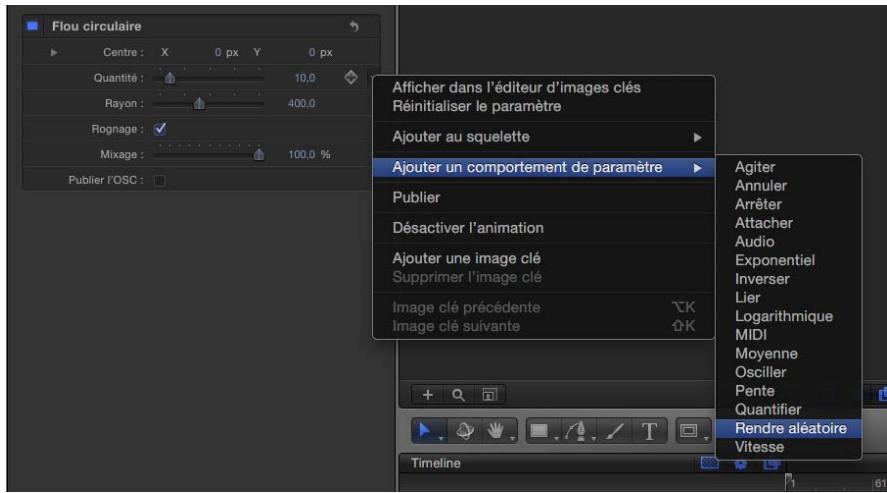Select Annuler behavior in the submenu
Screen dimensions: 887x493
pos(789,186)
